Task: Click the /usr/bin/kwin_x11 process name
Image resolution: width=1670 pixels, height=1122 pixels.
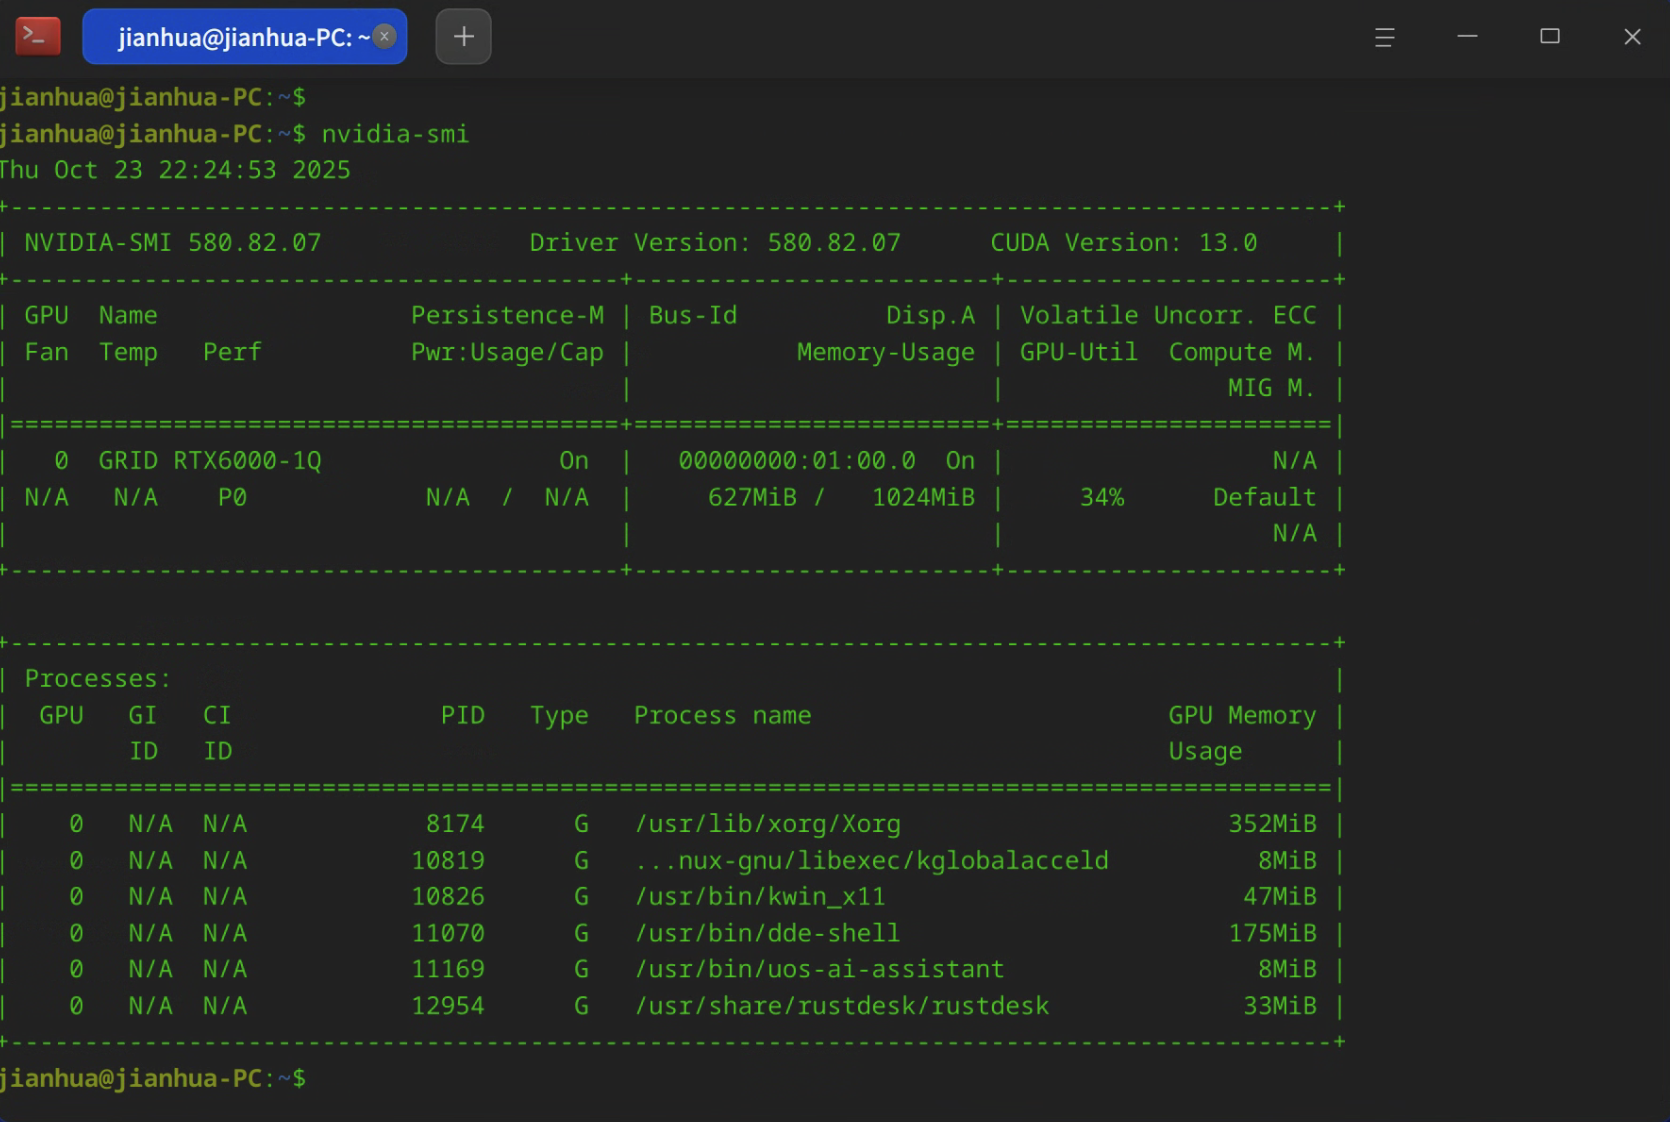Action: (760, 896)
